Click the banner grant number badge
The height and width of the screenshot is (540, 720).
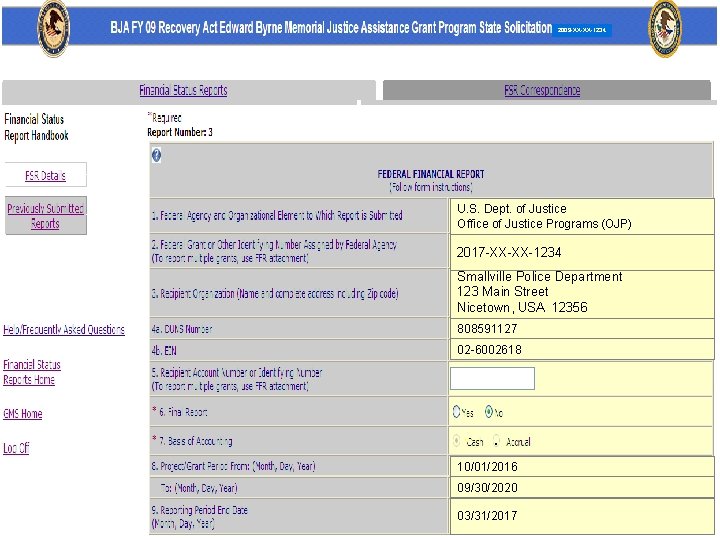coord(581,30)
